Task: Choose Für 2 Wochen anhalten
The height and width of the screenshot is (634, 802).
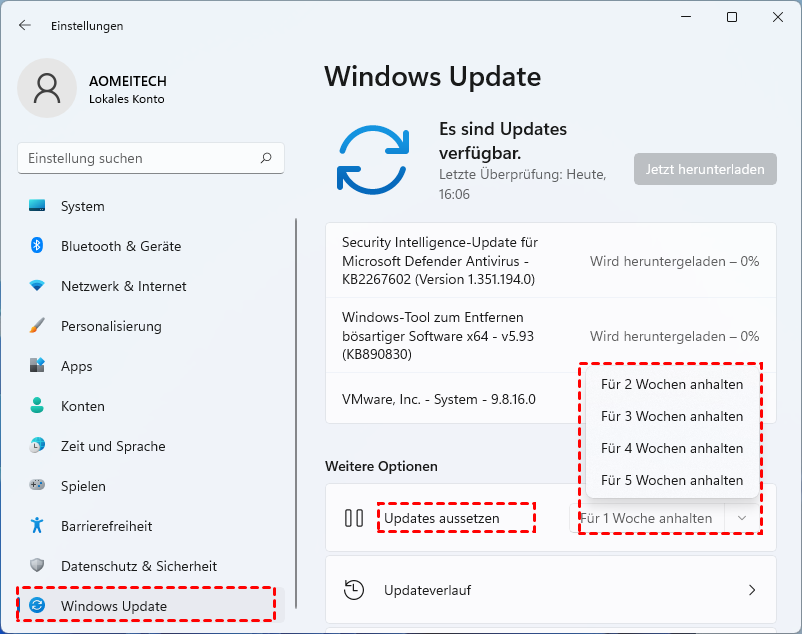Action: click(672, 384)
